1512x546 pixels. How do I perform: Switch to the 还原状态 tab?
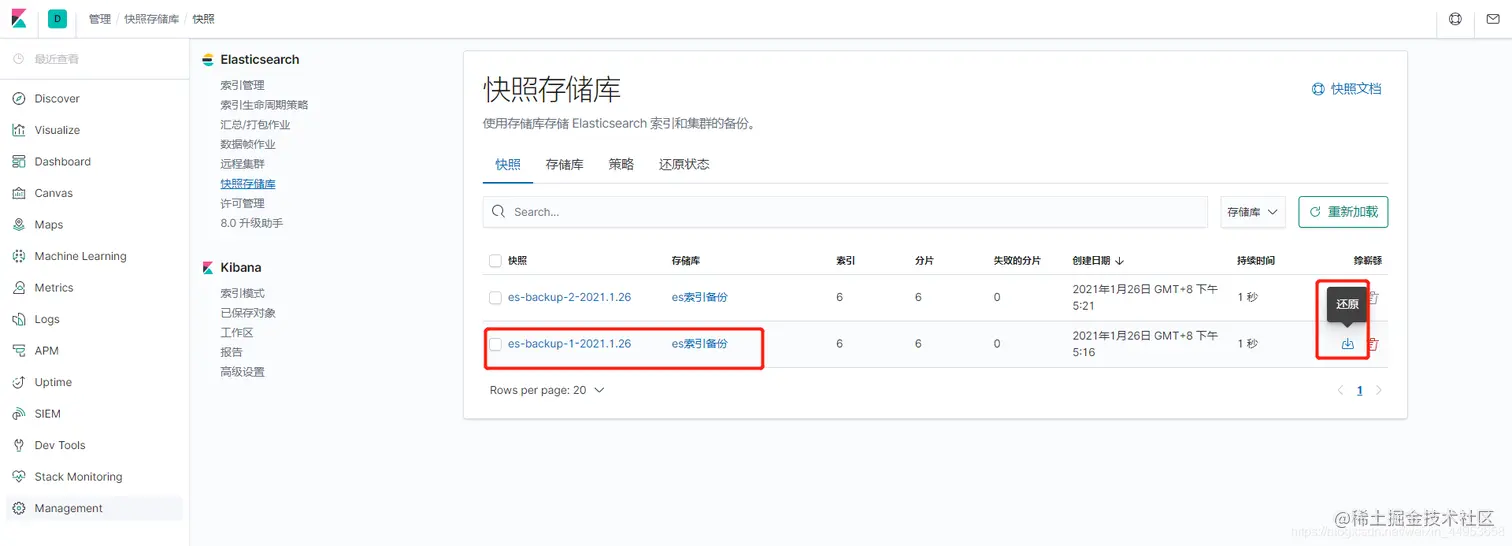coord(684,164)
